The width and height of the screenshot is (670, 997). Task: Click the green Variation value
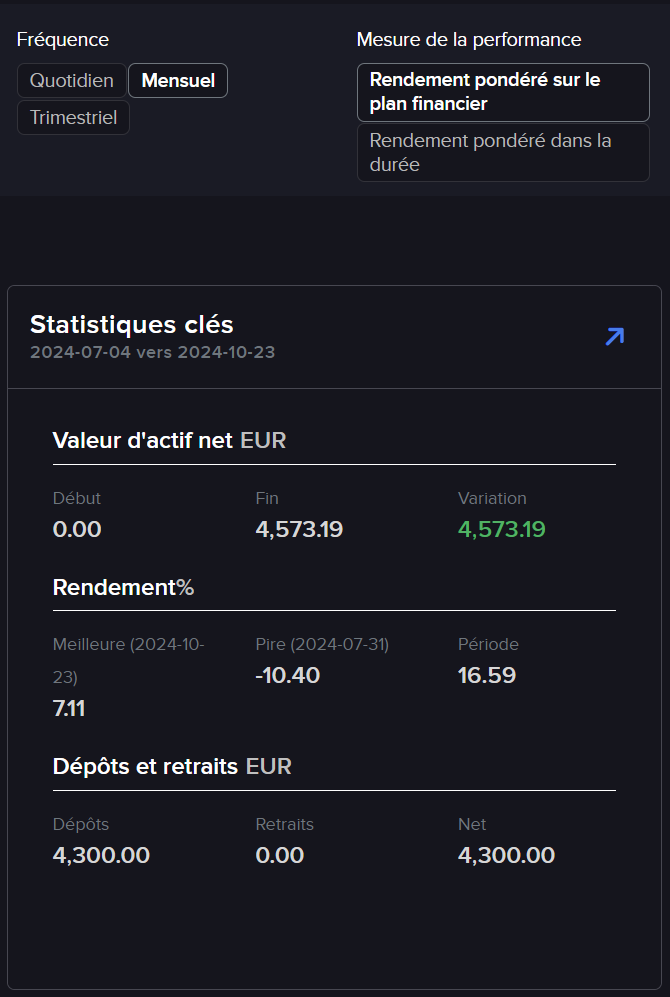[x=502, y=529]
